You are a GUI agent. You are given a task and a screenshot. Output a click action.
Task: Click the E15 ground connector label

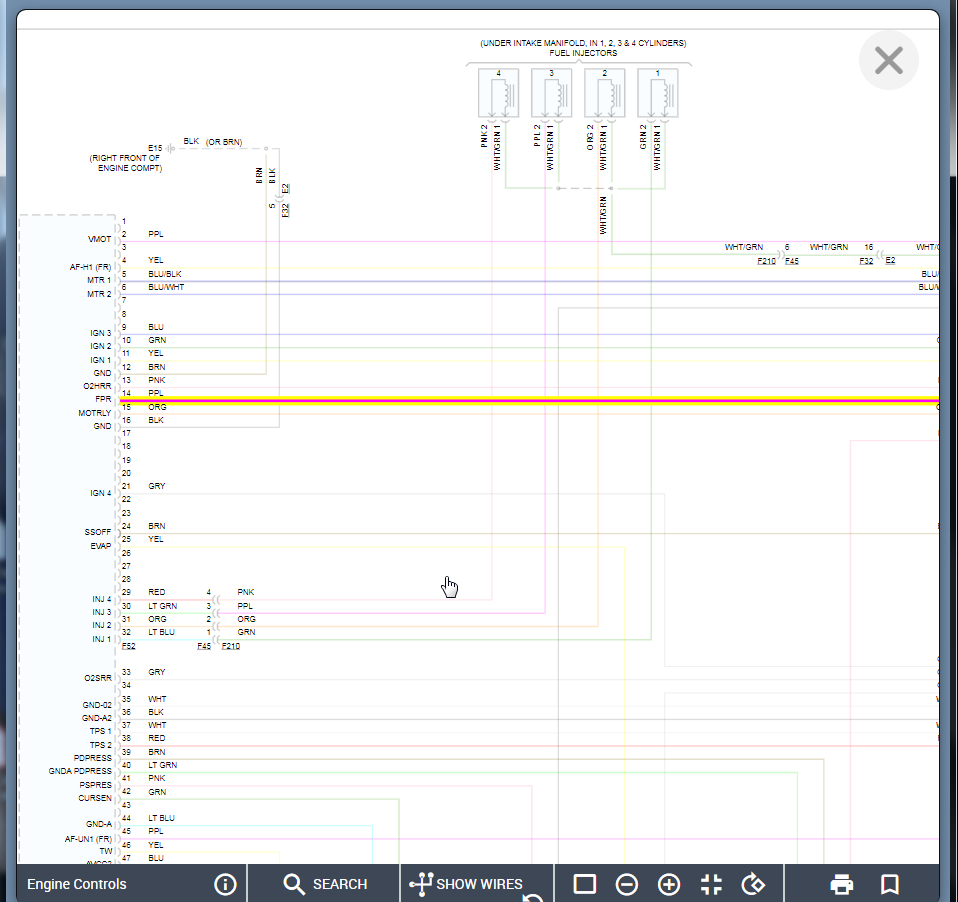(x=155, y=148)
